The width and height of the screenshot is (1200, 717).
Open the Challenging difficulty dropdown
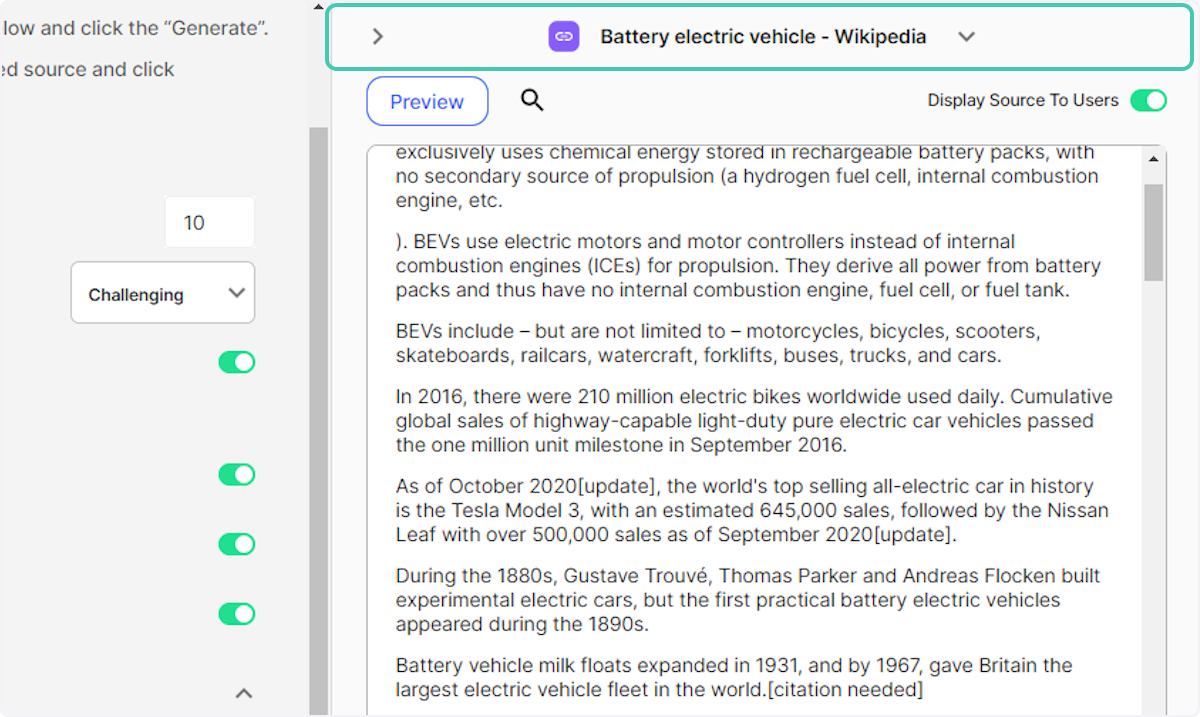point(162,293)
